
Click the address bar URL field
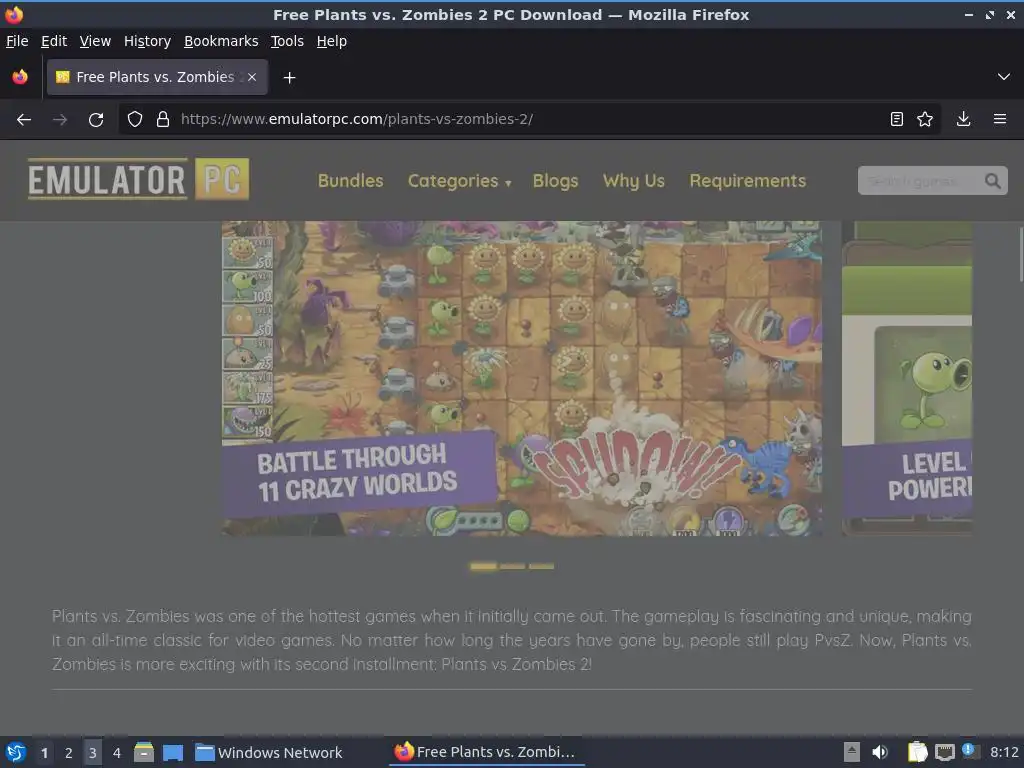(529, 120)
